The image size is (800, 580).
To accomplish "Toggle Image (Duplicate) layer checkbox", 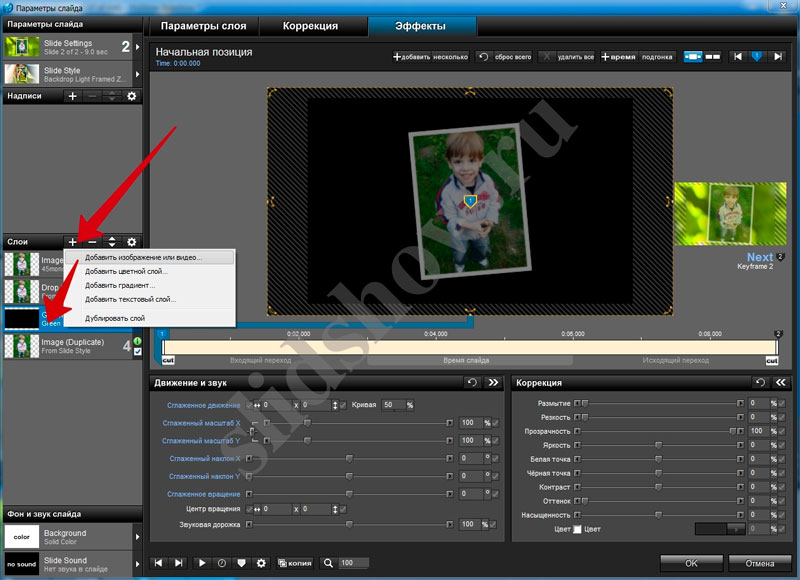I will tap(137, 351).
